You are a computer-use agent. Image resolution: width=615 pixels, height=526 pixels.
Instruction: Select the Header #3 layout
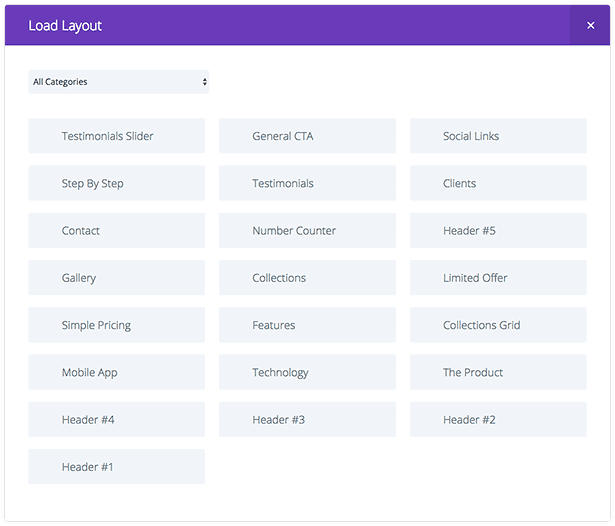(307, 420)
